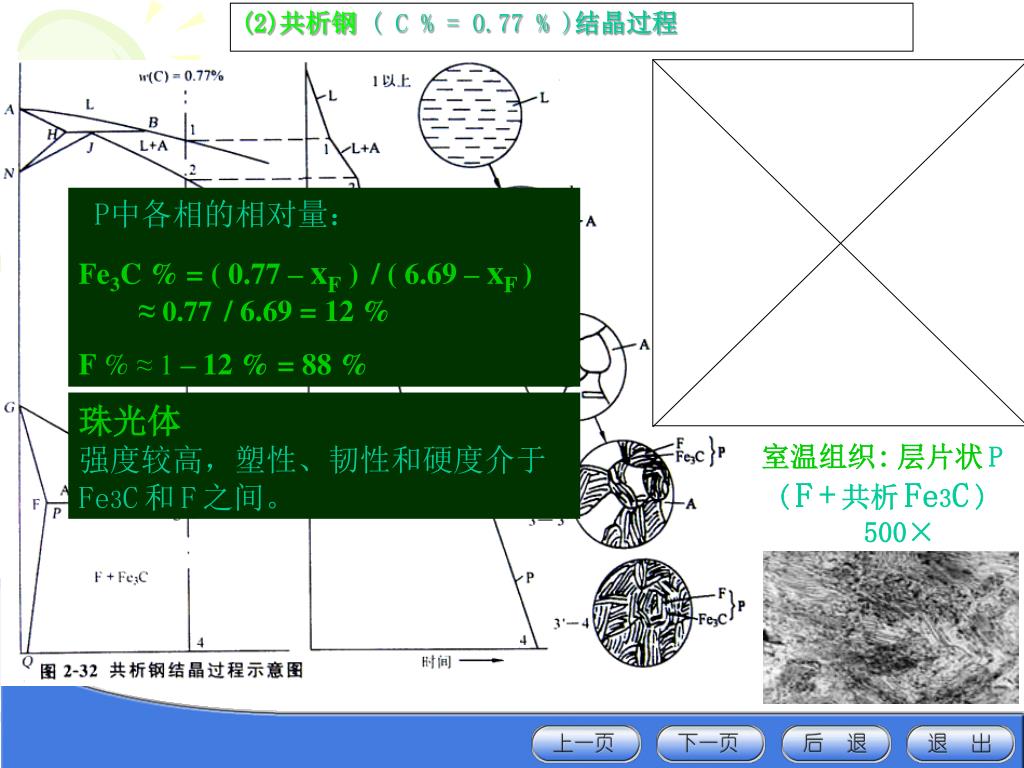Select the Fe3C % formula line
The width and height of the screenshot is (1024, 768).
coord(306,276)
